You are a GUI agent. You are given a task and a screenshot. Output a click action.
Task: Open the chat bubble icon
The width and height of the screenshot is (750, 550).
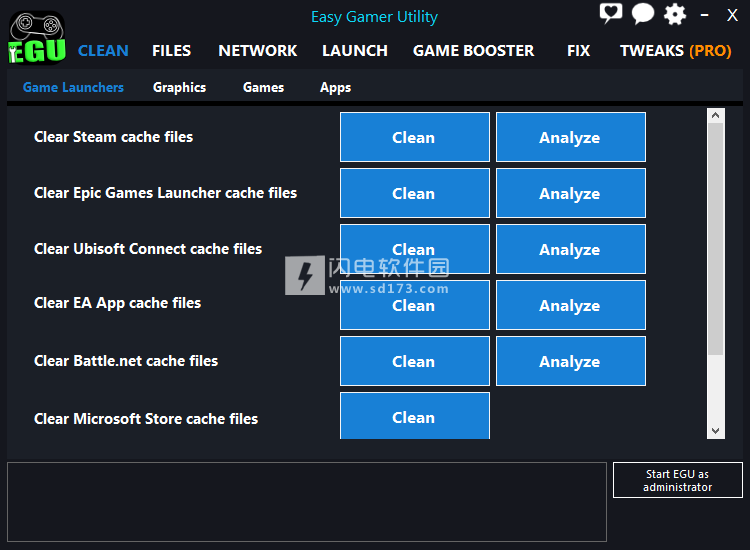[642, 13]
